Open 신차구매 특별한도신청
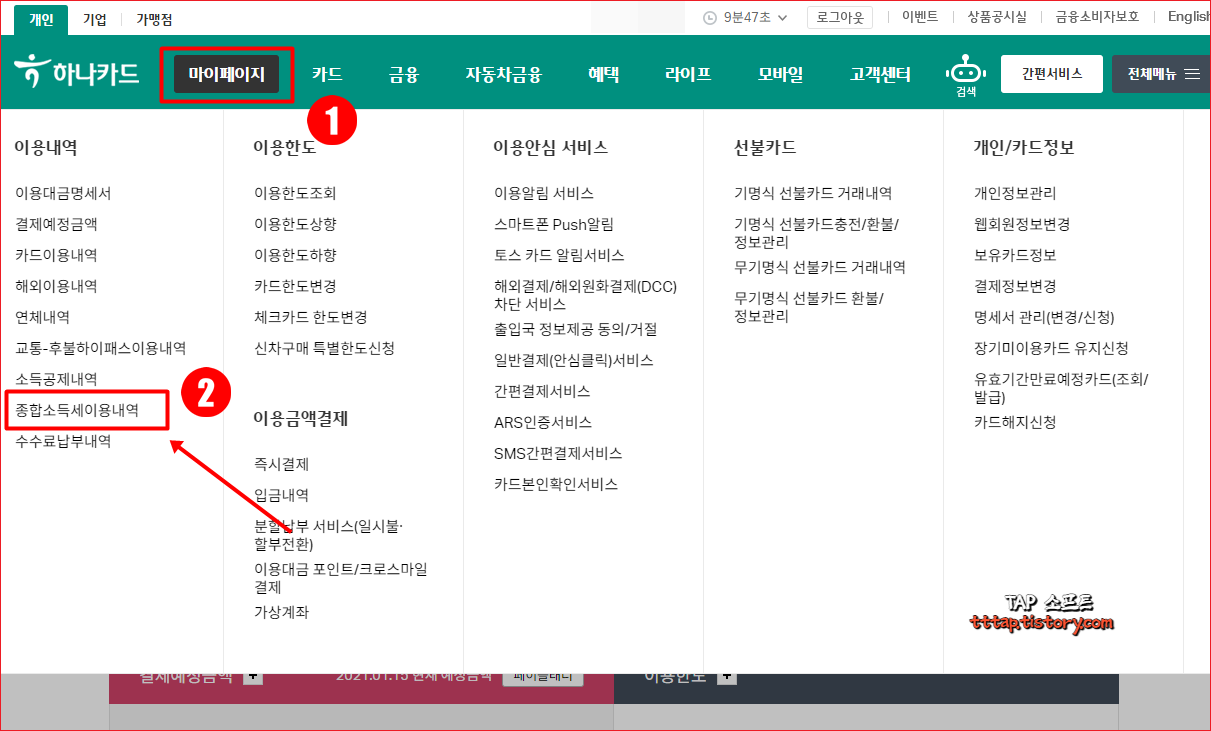Image resolution: width=1211 pixels, height=731 pixels. click(324, 348)
